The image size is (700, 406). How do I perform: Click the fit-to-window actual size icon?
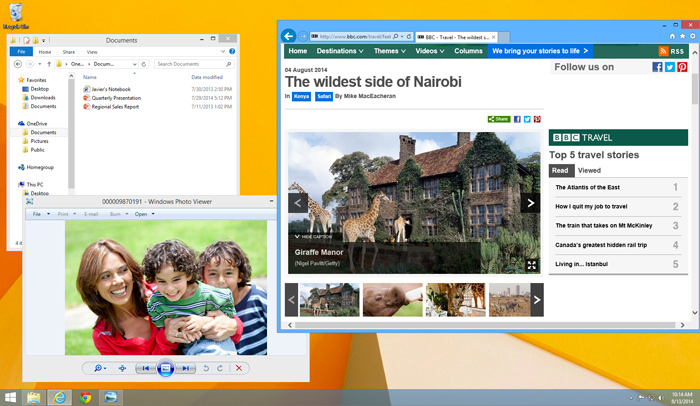(x=122, y=369)
